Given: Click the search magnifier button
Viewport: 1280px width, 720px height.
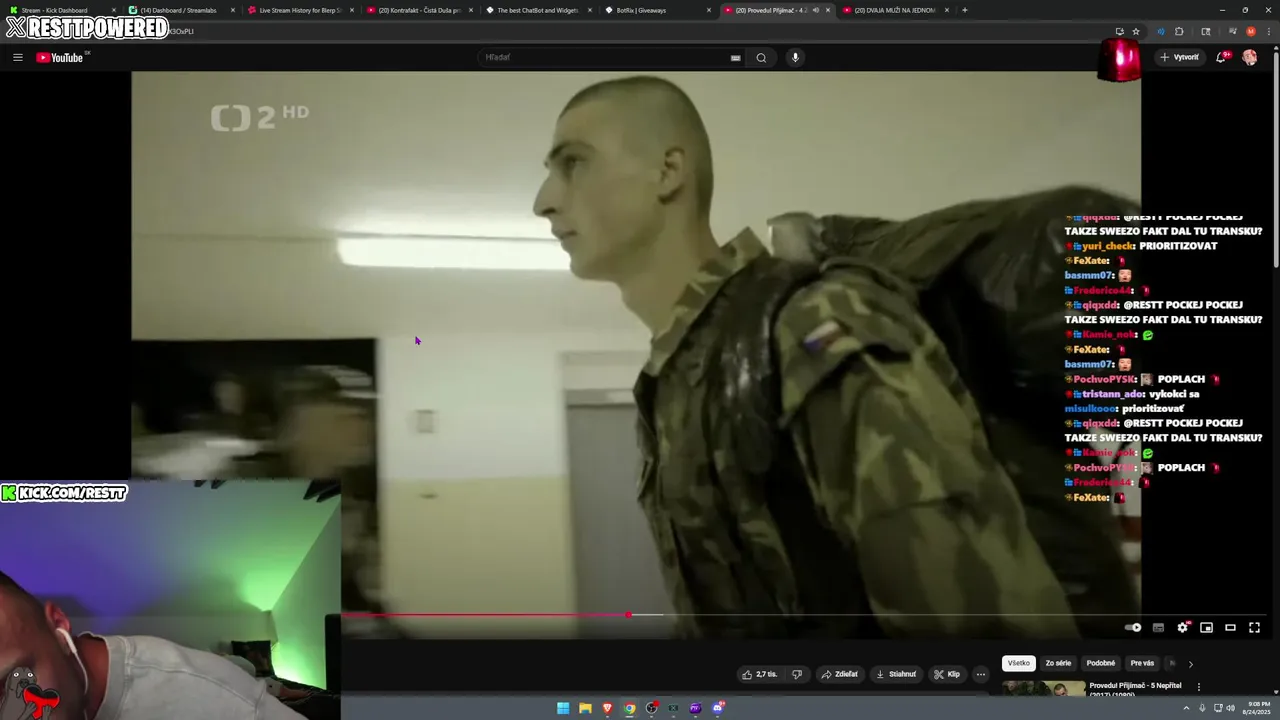Looking at the screenshot, I should pyautogui.click(x=761, y=57).
